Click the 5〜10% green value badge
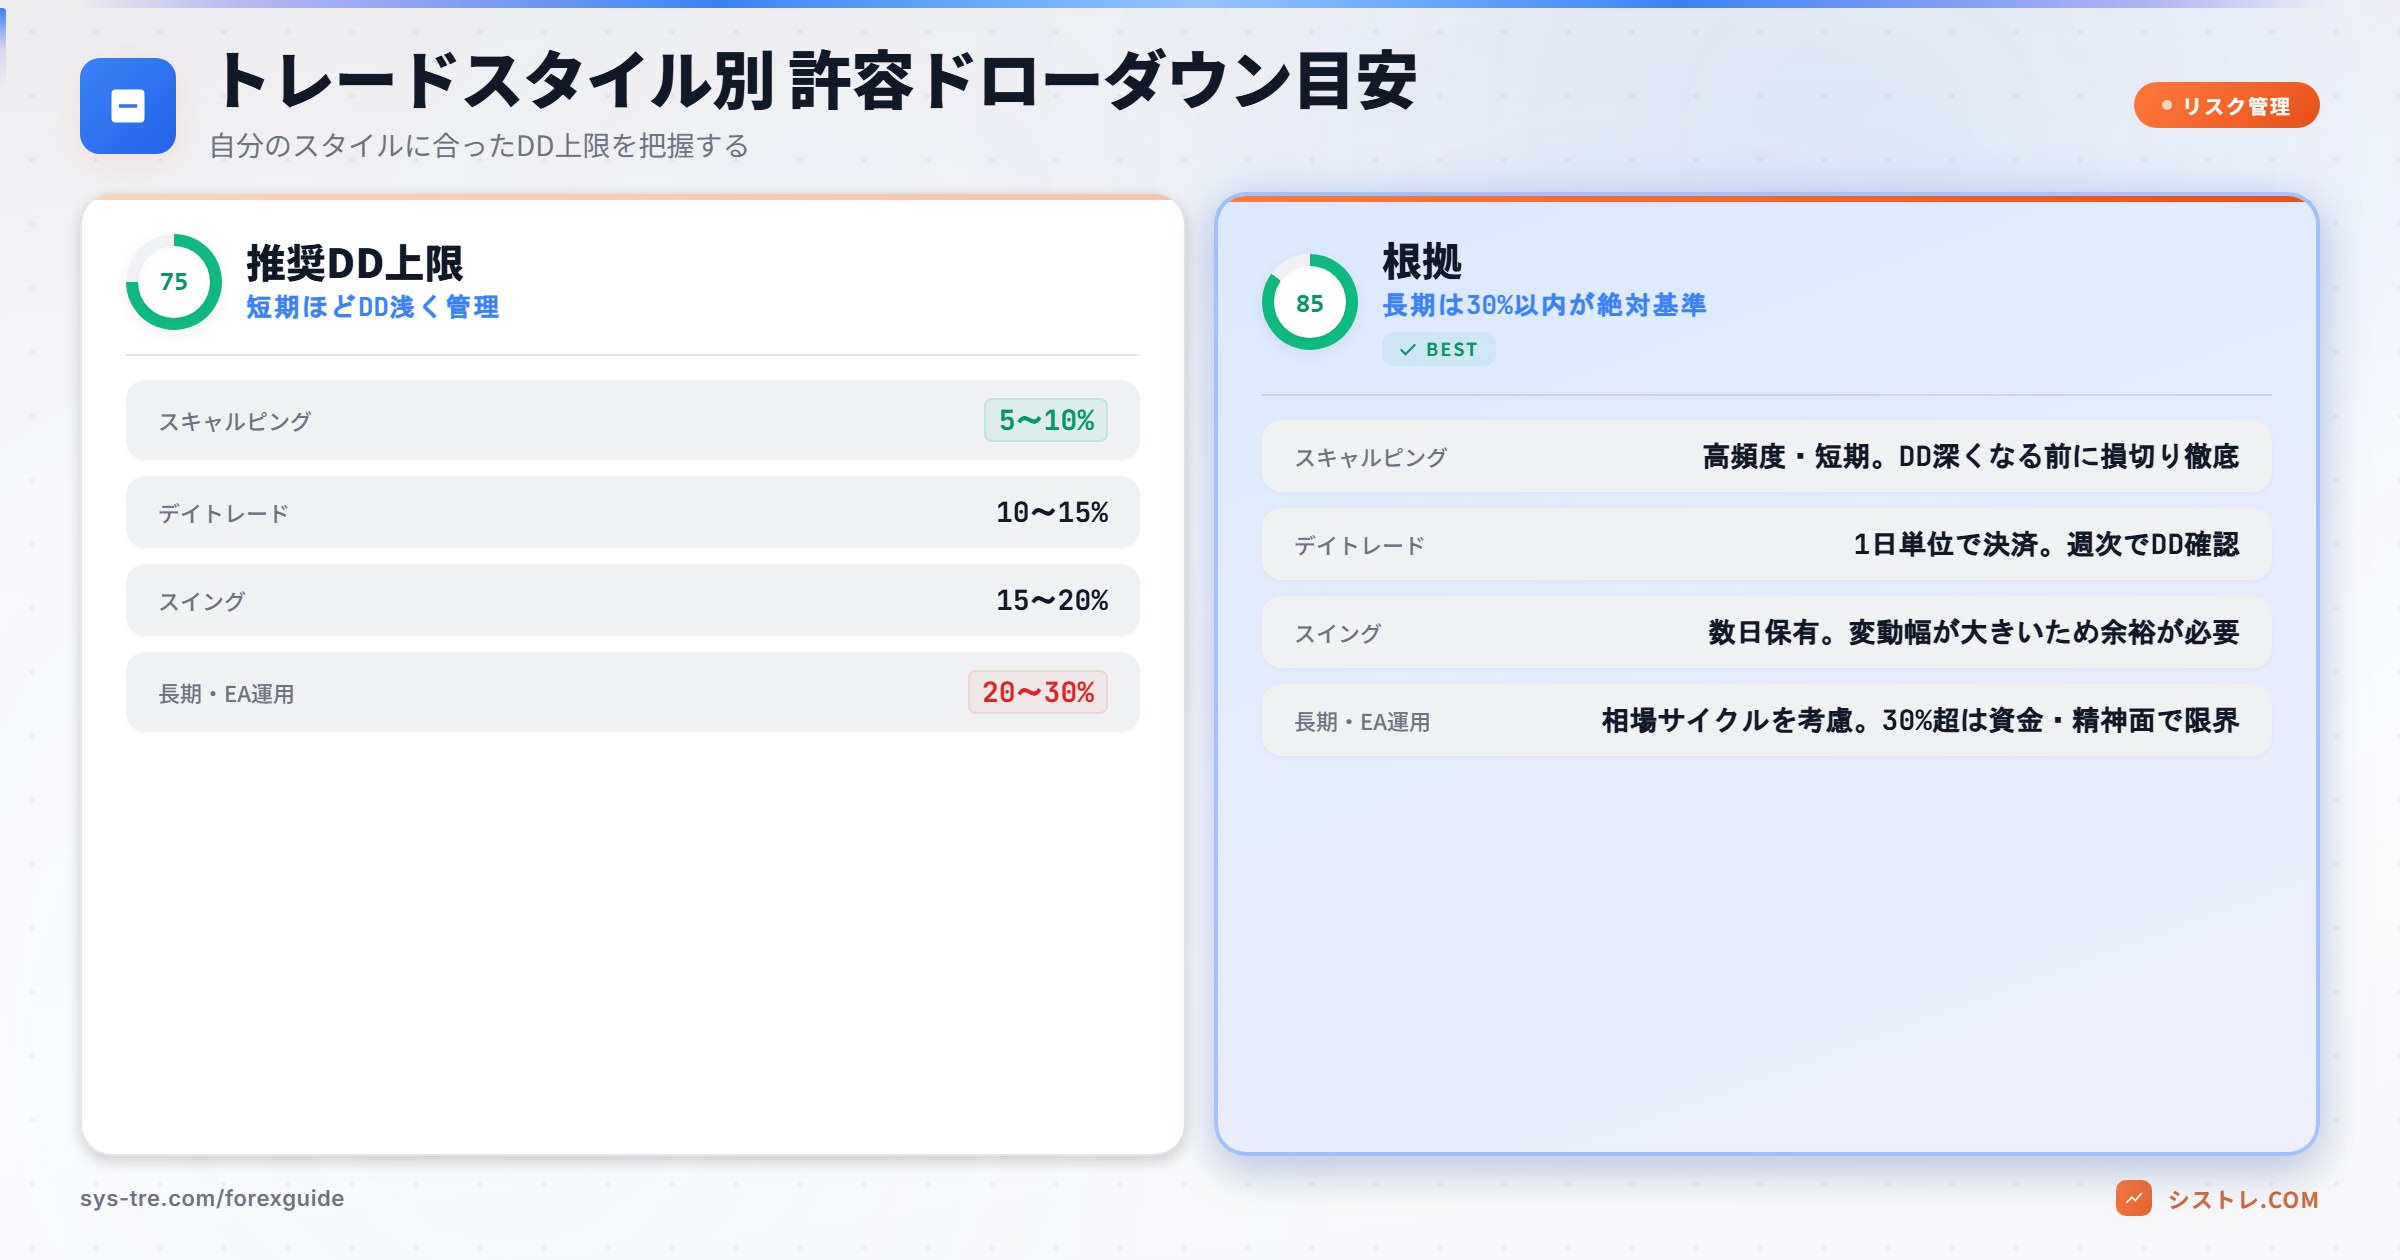Viewport: 2400px width, 1260px height. coord(1046,420)
